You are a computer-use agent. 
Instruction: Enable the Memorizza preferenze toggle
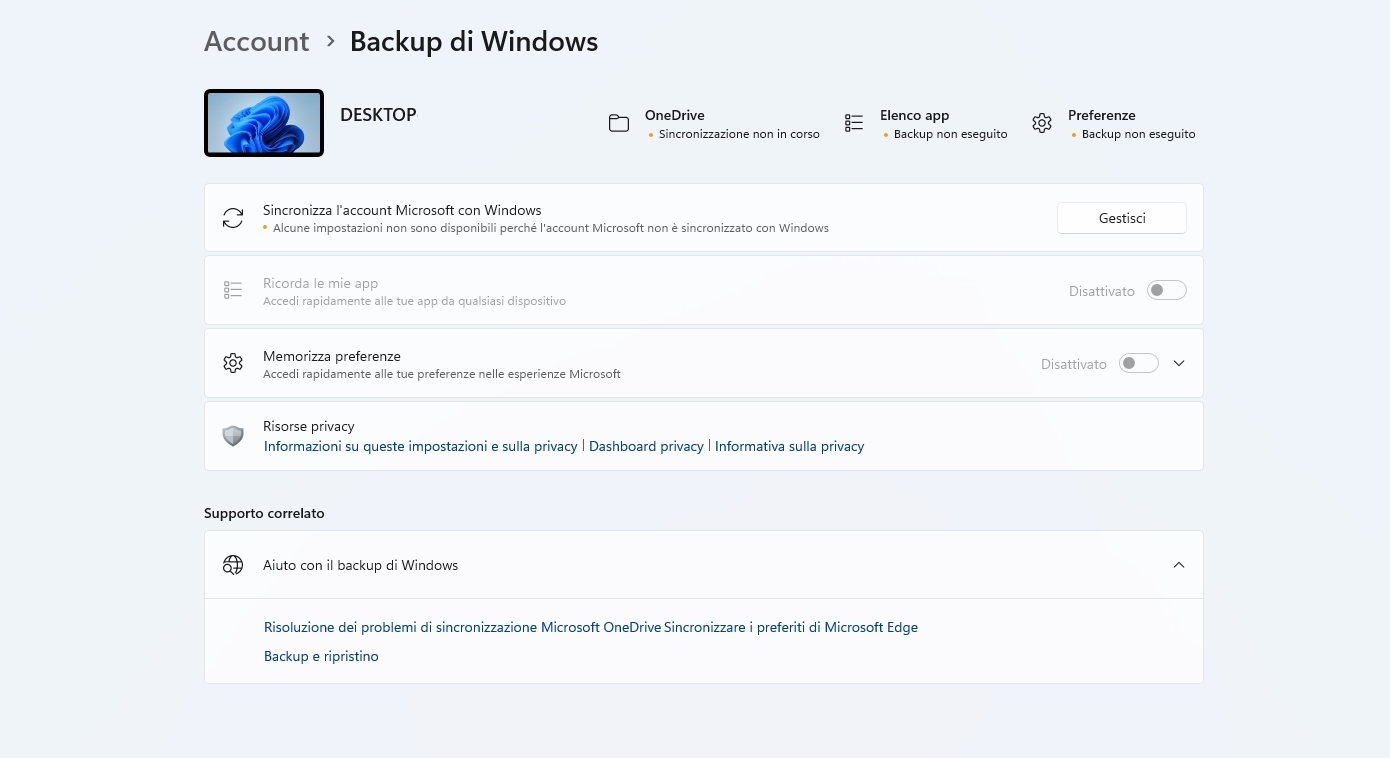[1138, 363]
